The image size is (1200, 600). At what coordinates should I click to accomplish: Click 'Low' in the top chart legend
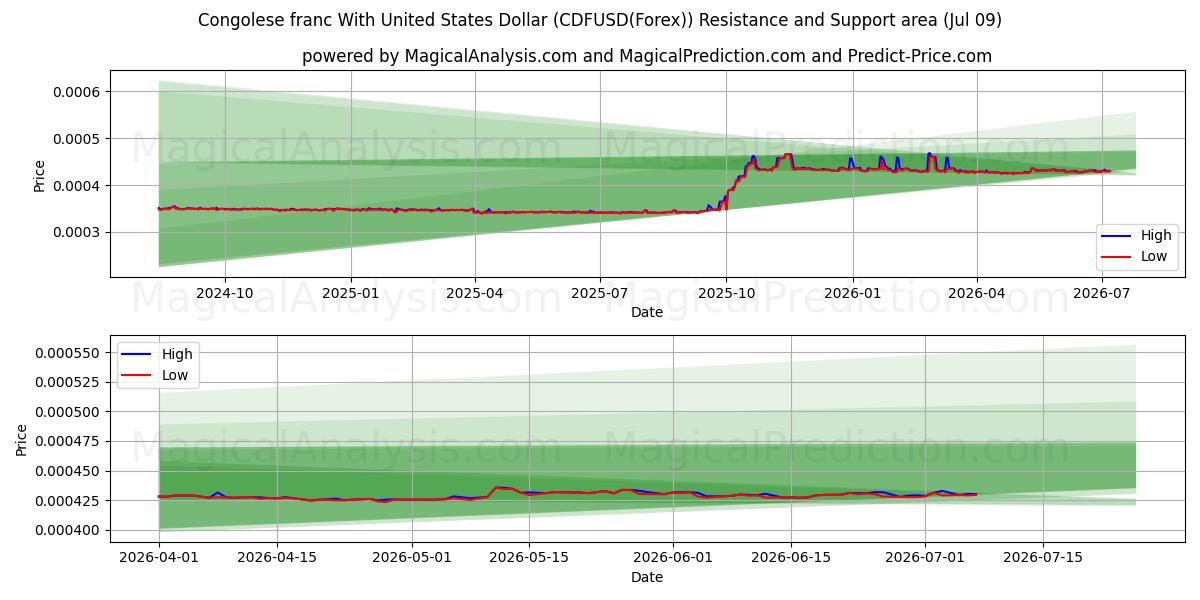coord(1155,257)
